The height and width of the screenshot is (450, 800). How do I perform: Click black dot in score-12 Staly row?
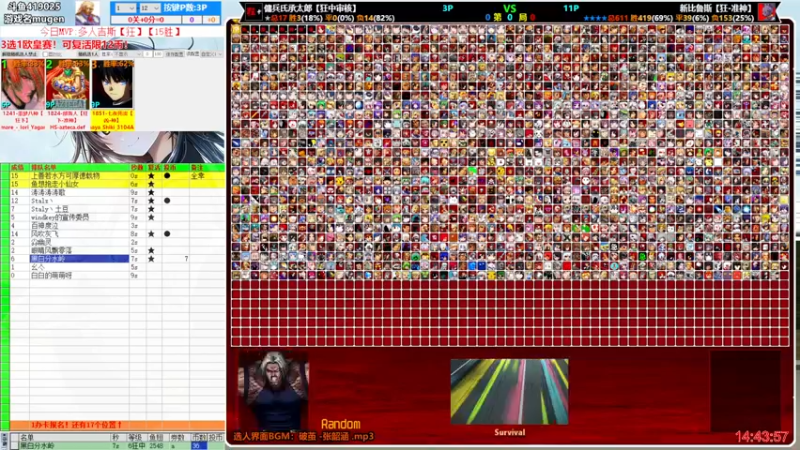click(x=167, y=201)
